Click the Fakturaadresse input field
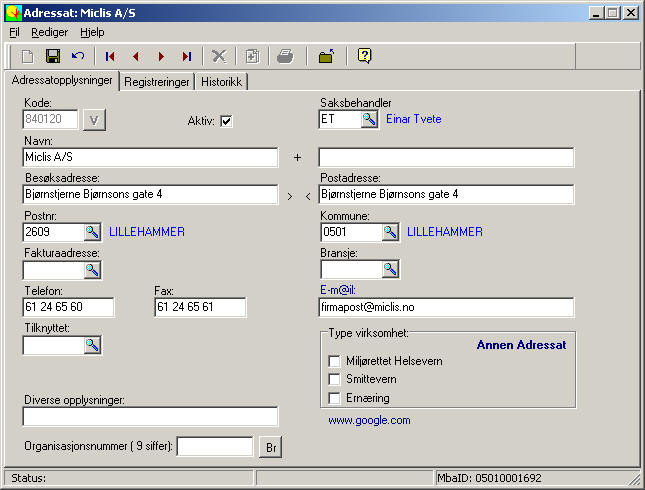The height and width of the screenshot is (490, 645). pos(53,270)
